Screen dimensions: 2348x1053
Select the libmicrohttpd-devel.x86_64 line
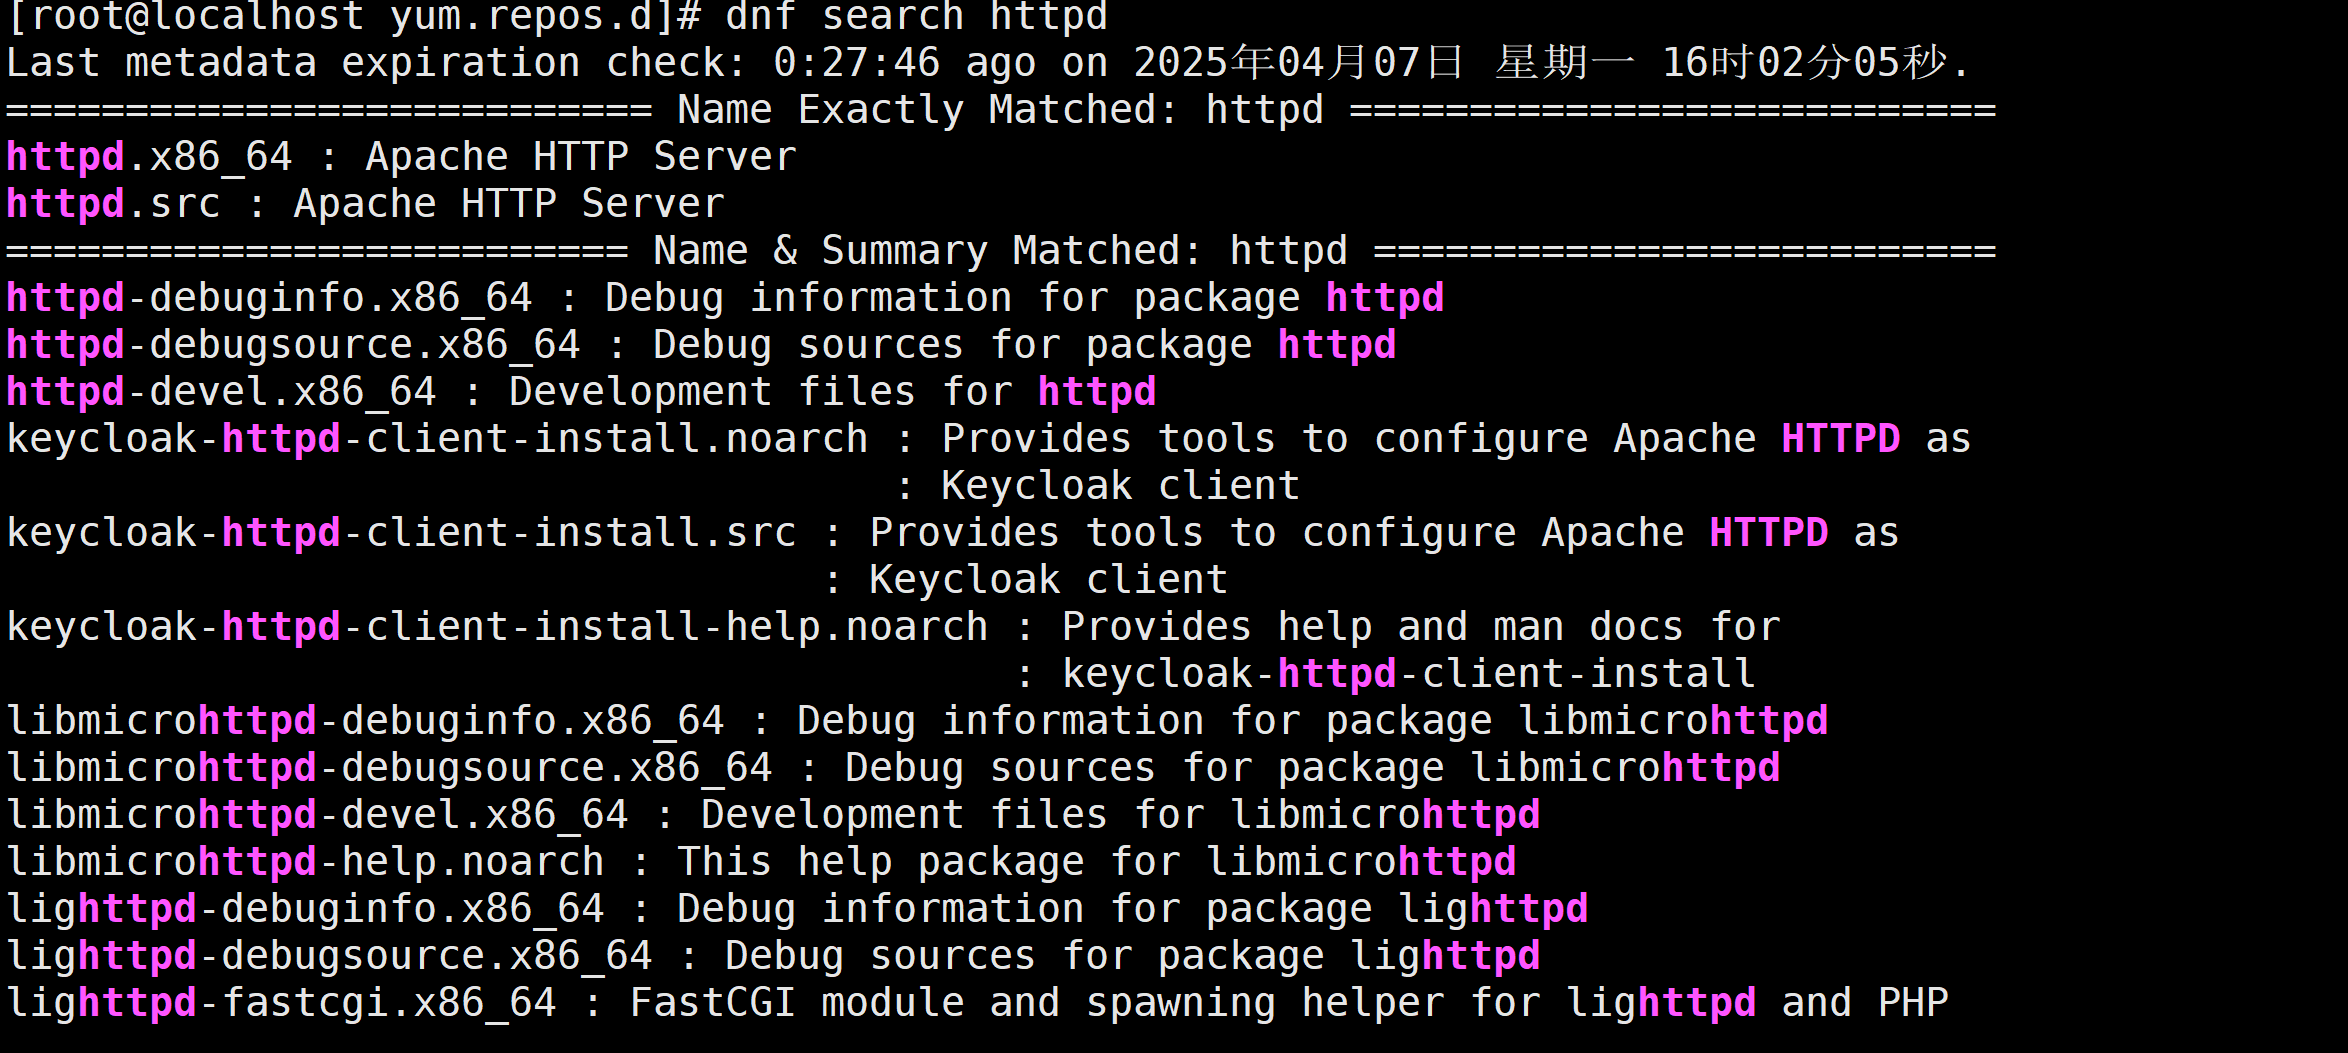(773, 815)
